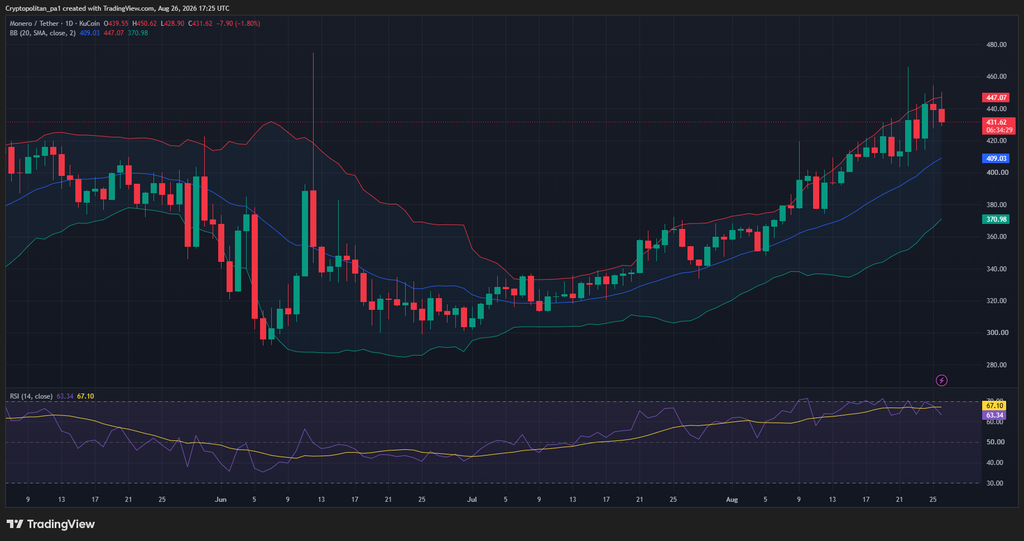Click the 300.00 price axis label
Screen dimensions: 1024x541
[996, 333]
